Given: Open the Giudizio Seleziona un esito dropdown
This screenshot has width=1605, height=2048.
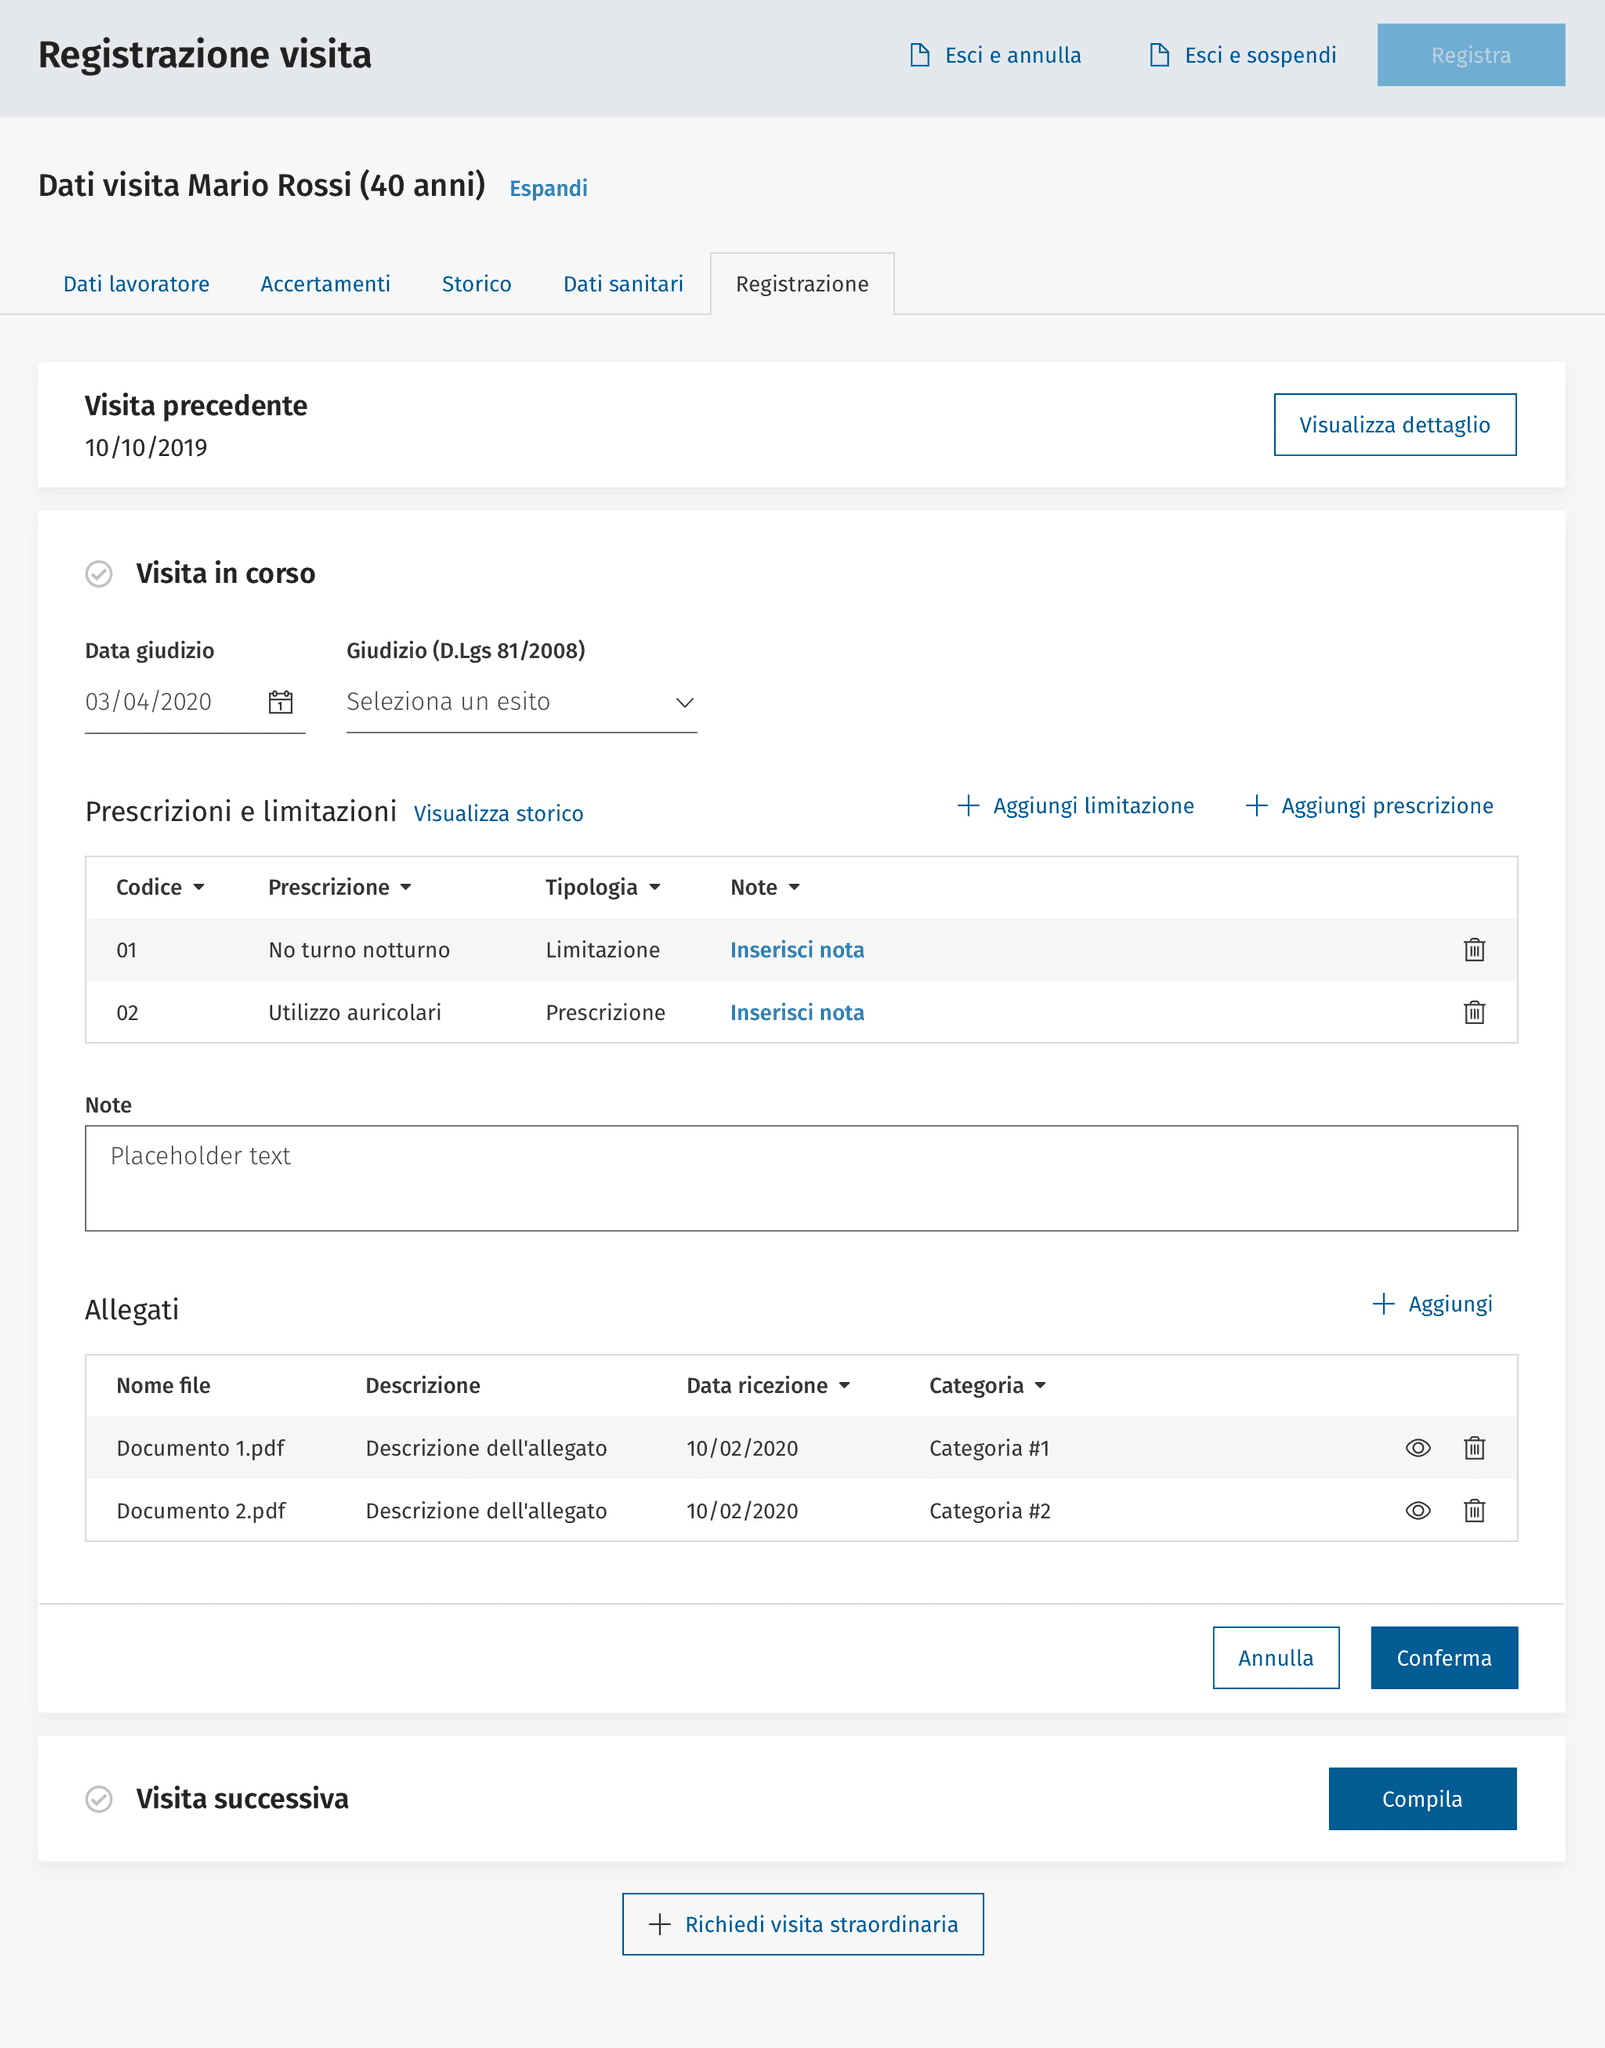Looking at the screenshot, I should pos(521,702).
